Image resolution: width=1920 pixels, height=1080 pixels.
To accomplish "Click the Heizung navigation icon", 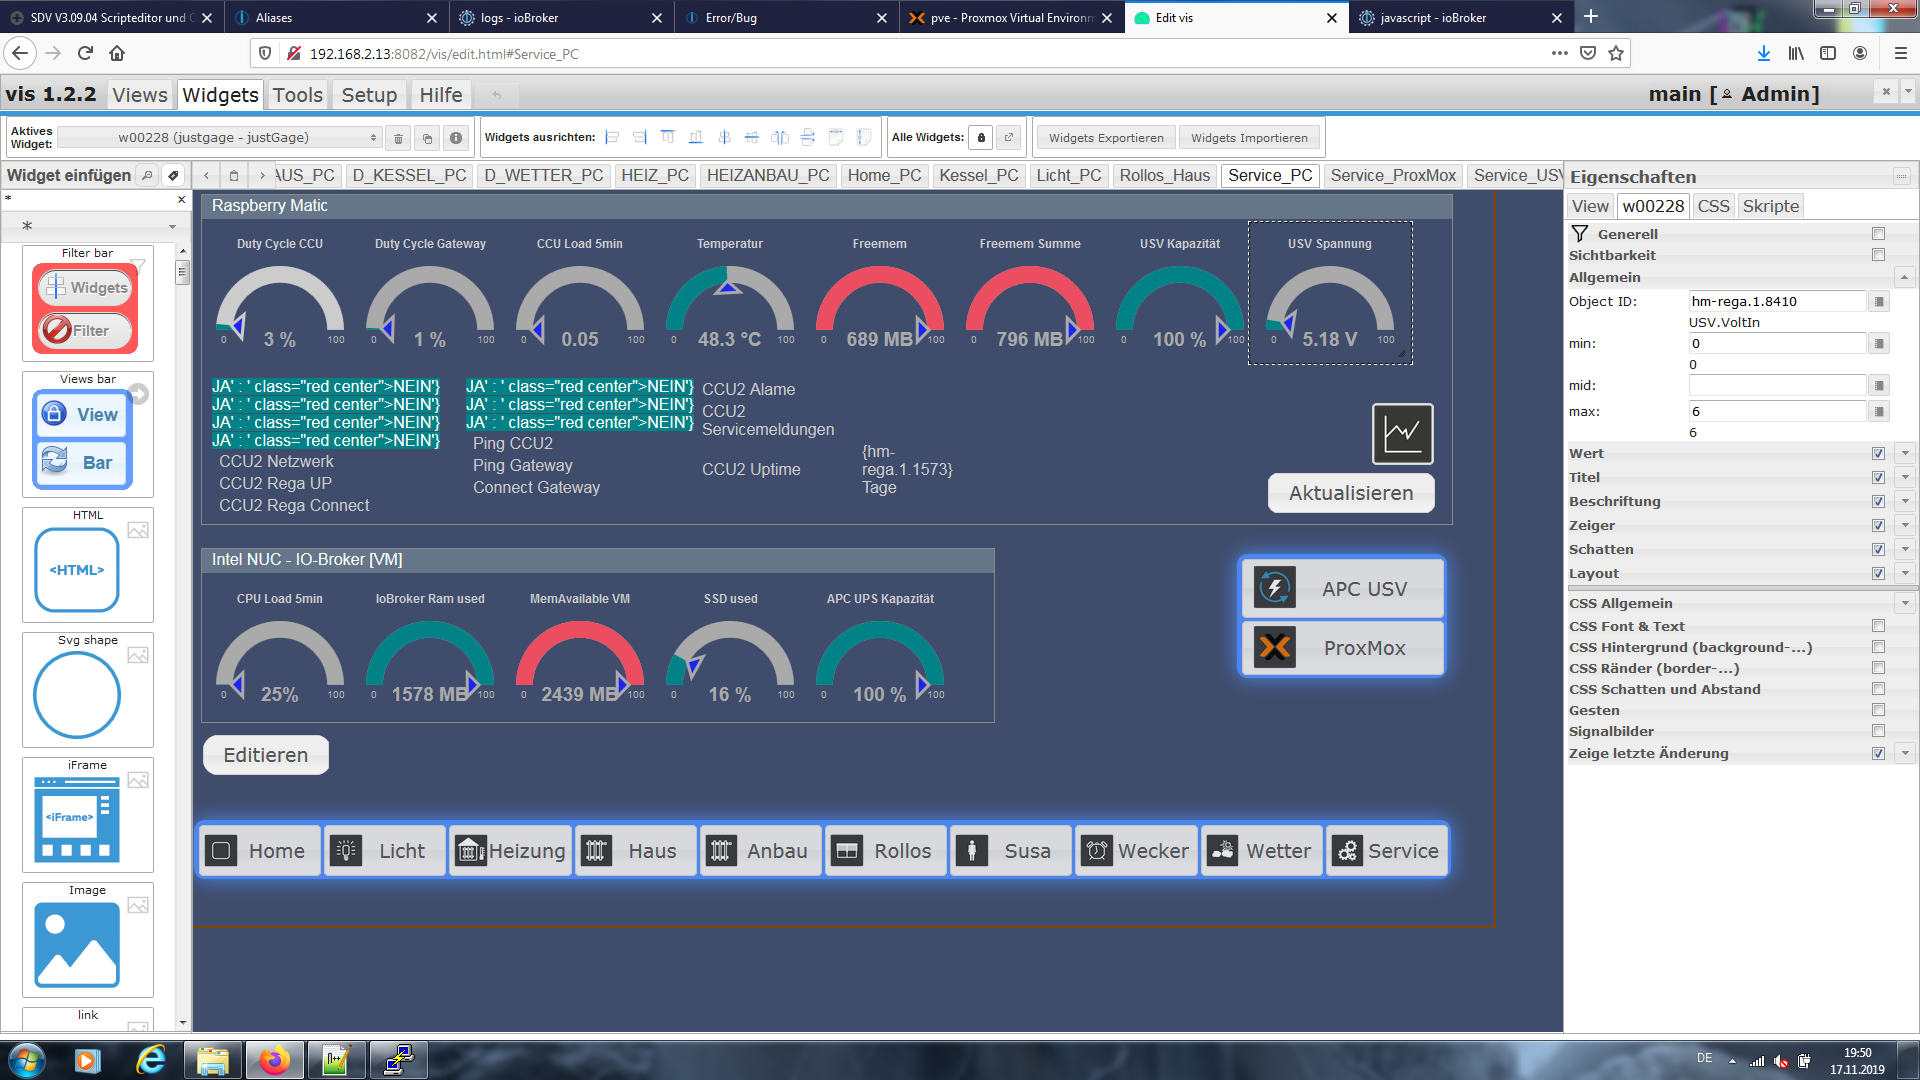I will 471,851.
